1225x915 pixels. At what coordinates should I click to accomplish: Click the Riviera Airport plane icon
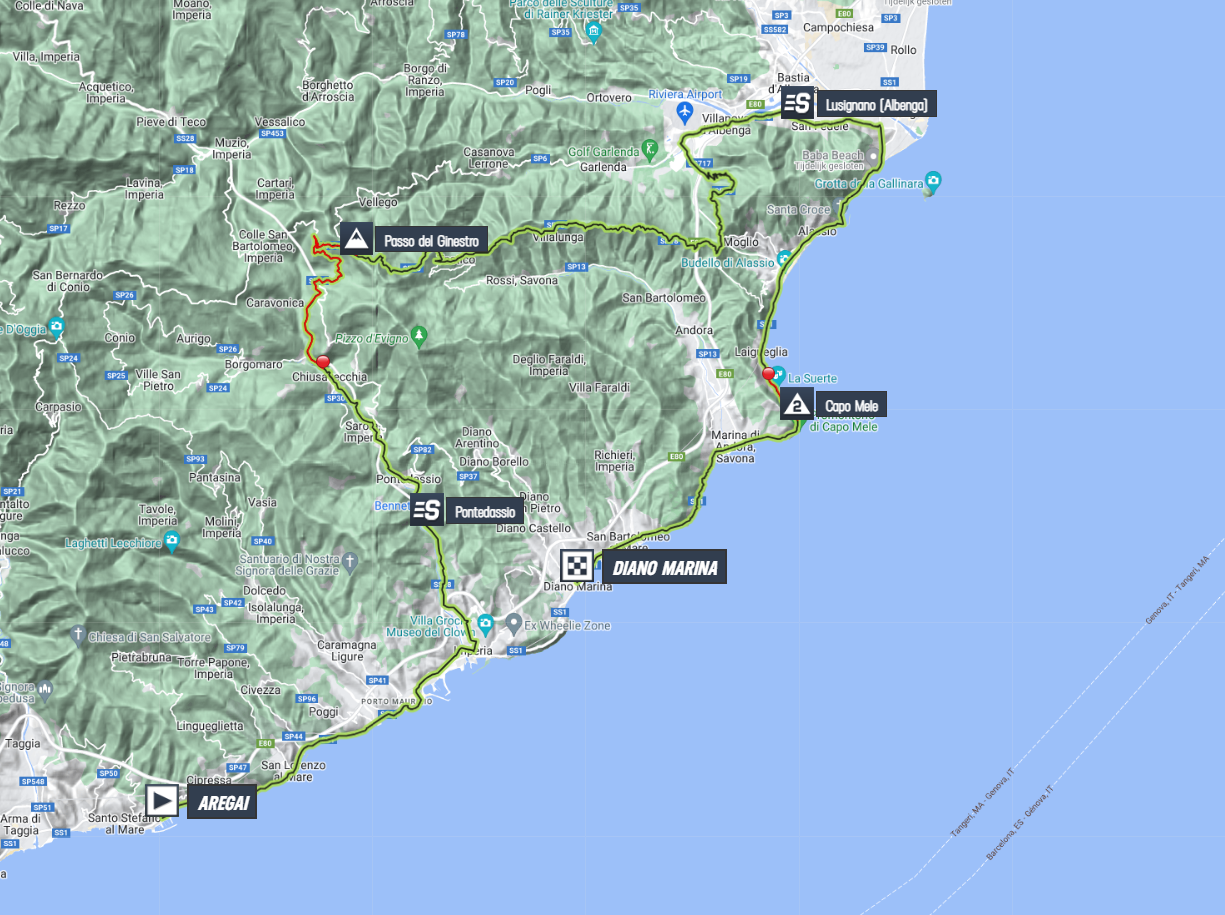coord(684,109)
